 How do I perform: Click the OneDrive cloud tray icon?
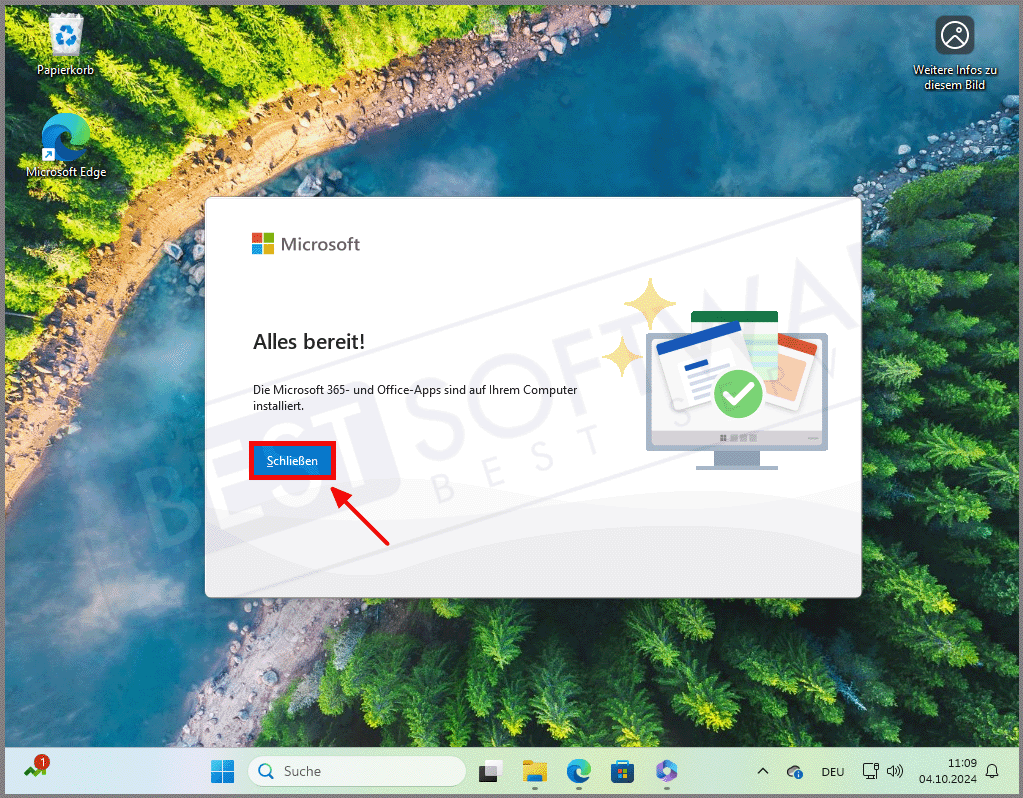click(794, 772)
